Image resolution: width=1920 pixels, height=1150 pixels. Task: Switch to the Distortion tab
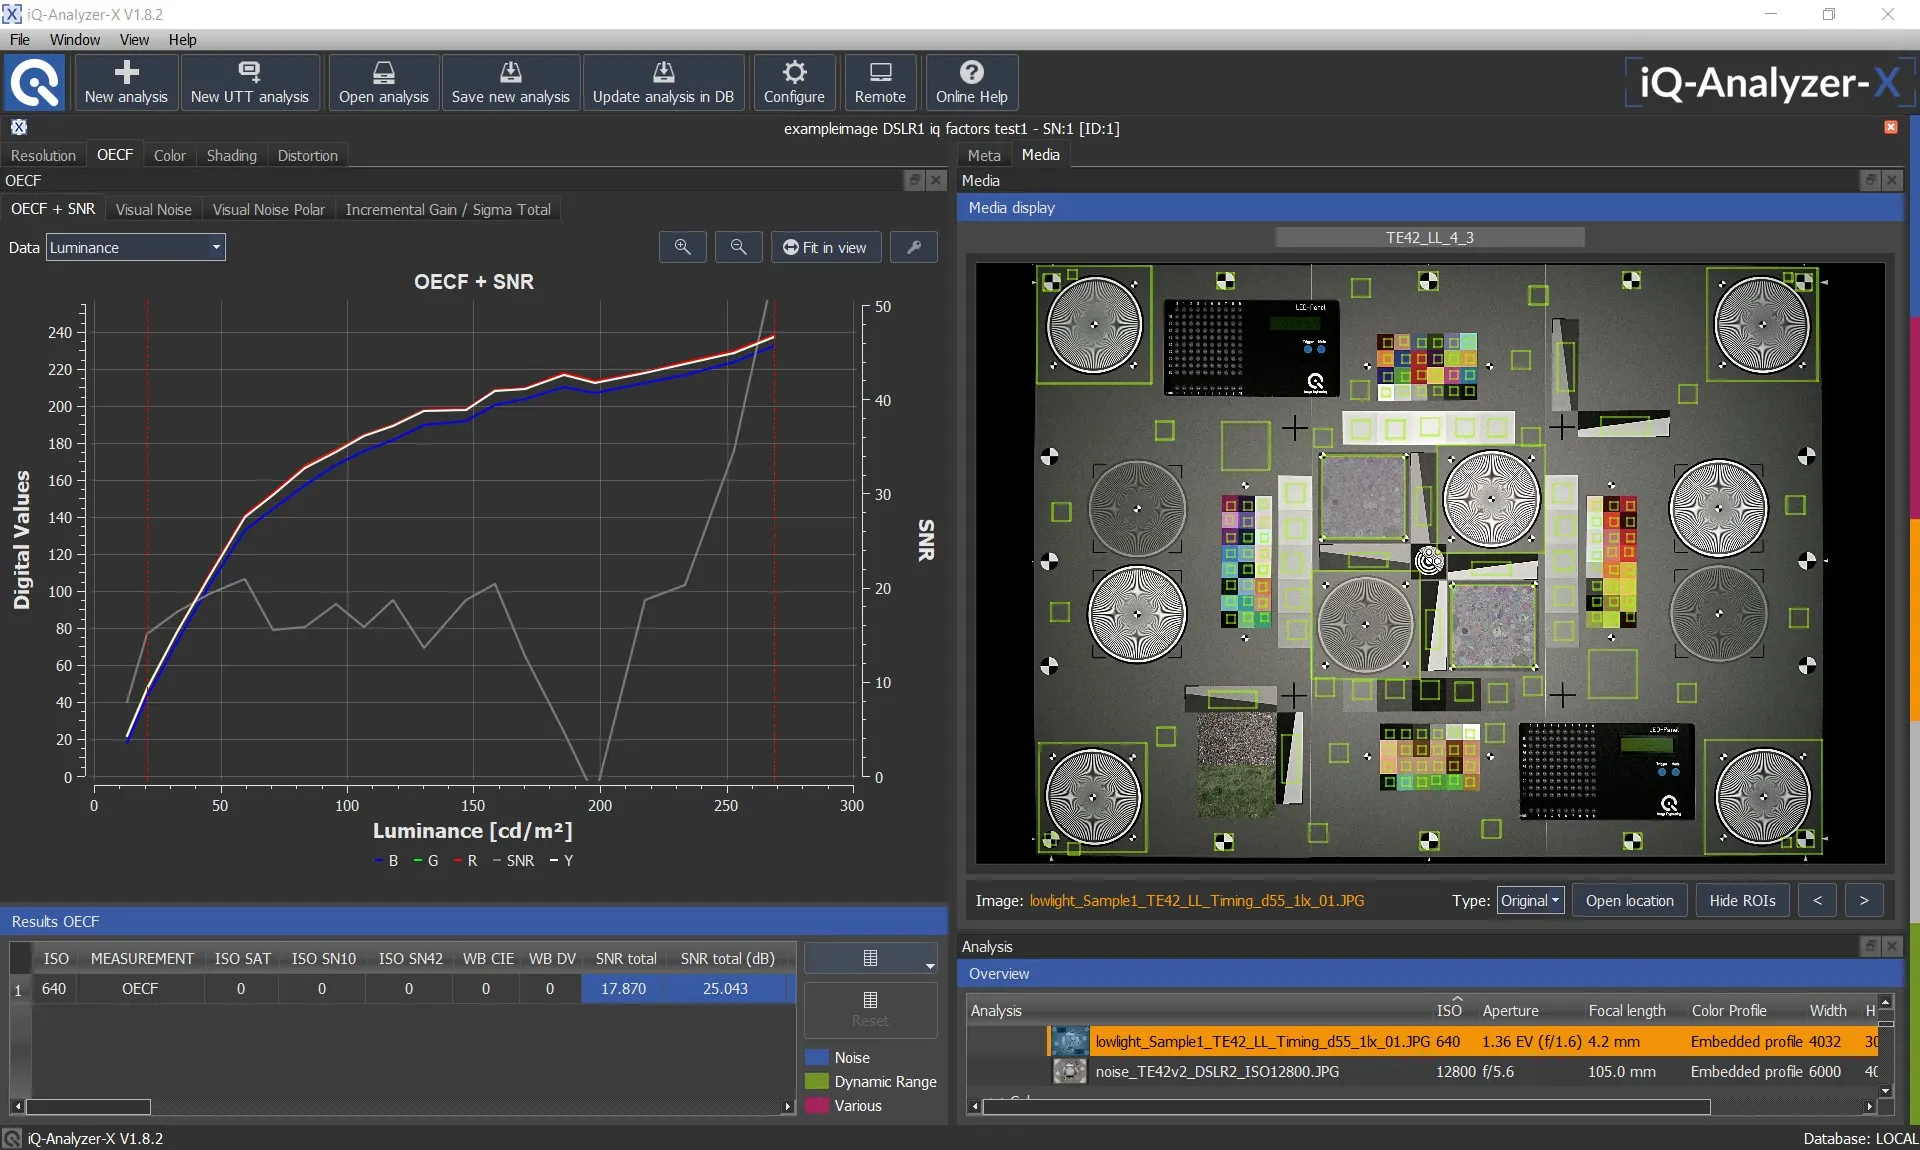308,155
